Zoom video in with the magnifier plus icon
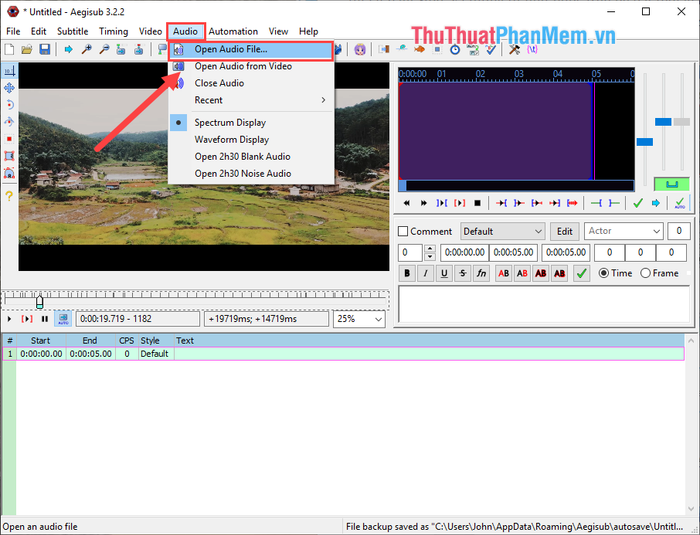 coord(86,49)
